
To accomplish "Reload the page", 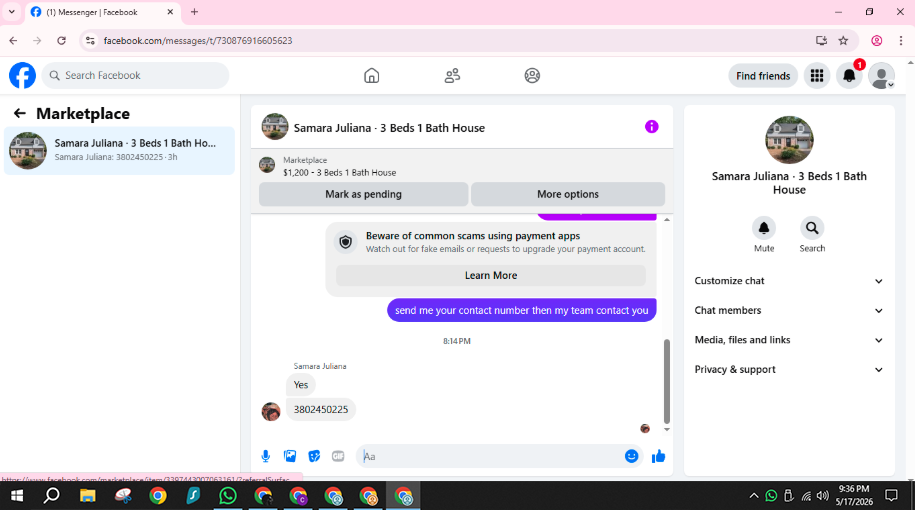I will tap(61, 40).
